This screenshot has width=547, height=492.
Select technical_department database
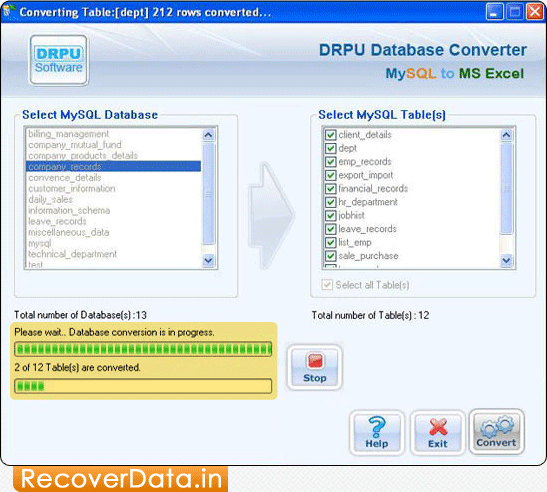(113, 254)
